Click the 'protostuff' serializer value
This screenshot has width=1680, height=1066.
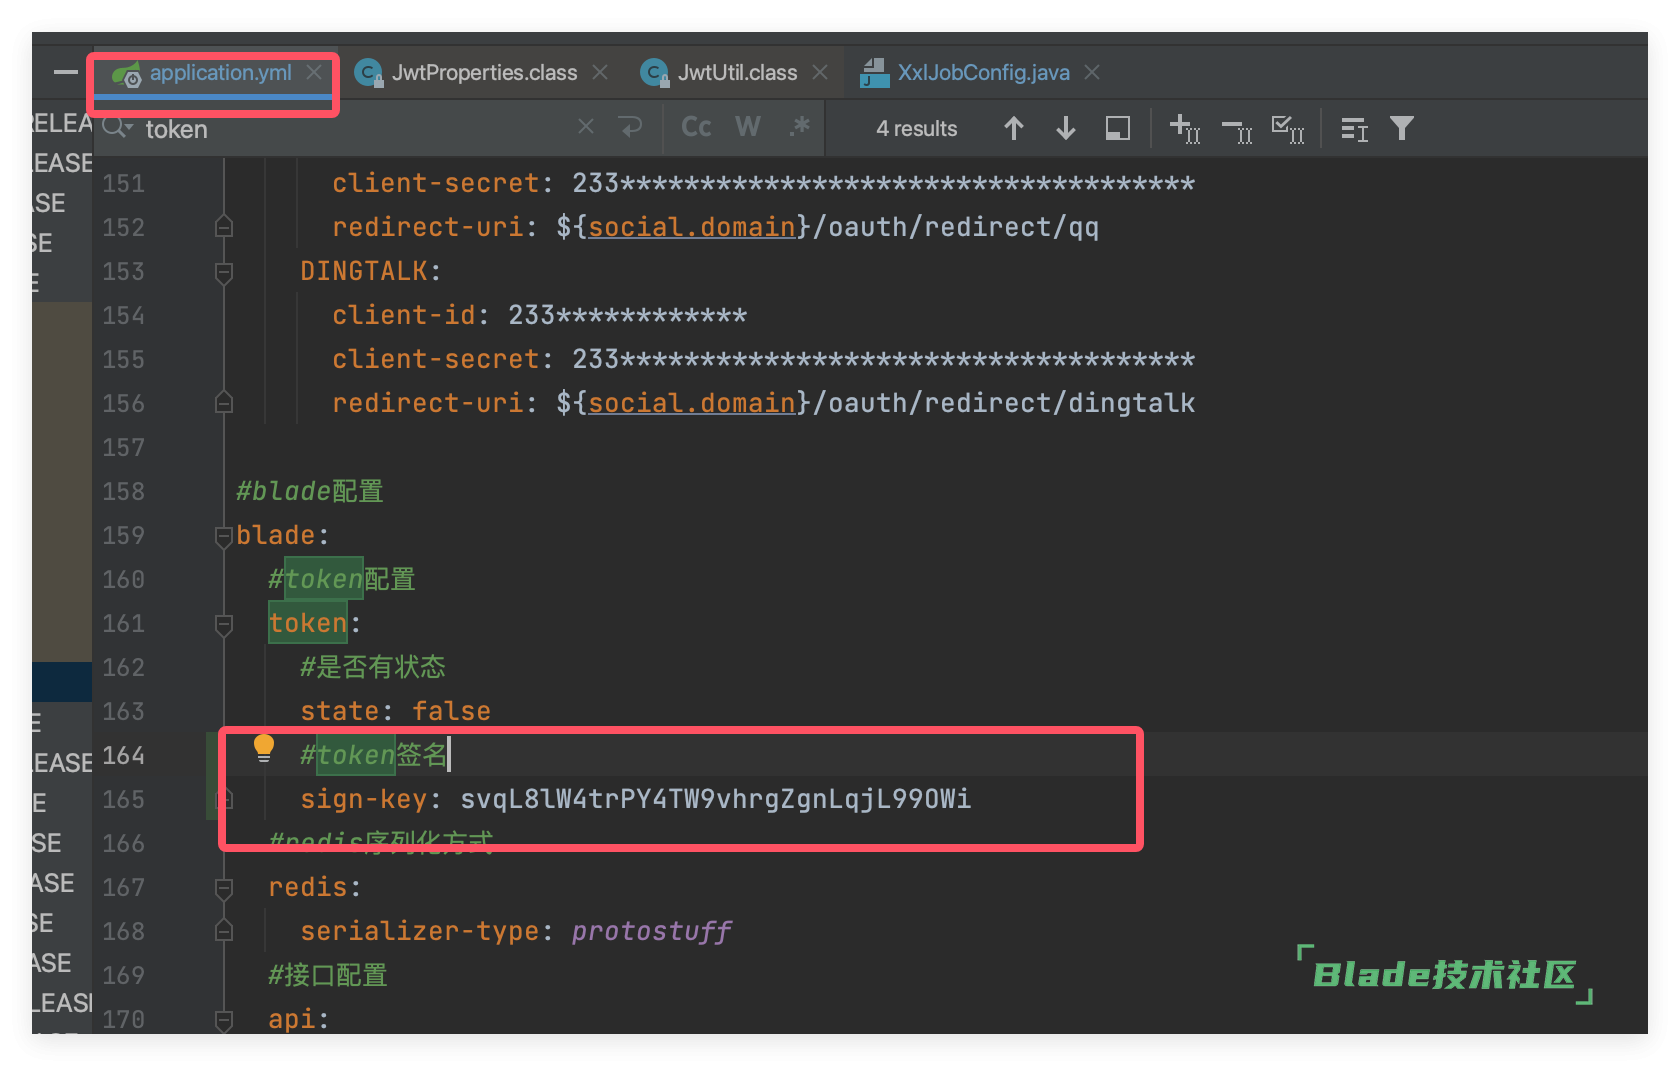[651, 931]
